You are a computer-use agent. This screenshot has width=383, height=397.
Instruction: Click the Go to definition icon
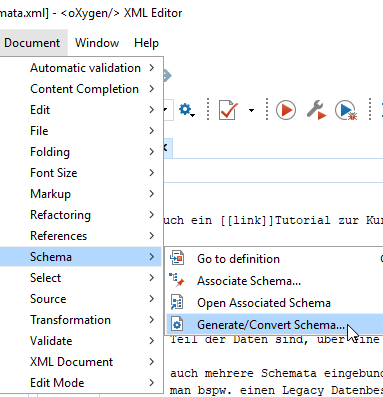coord(177,258)
